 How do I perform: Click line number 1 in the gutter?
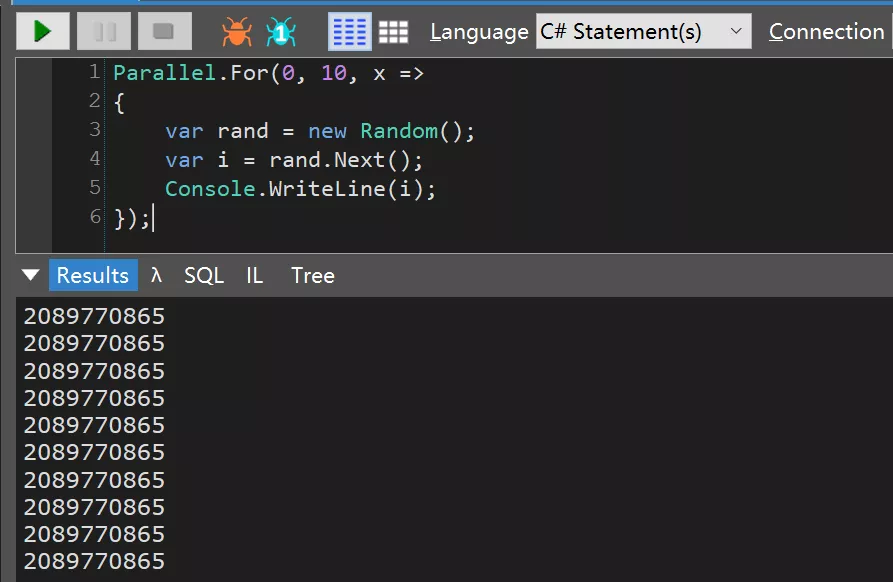pos(94,72)
